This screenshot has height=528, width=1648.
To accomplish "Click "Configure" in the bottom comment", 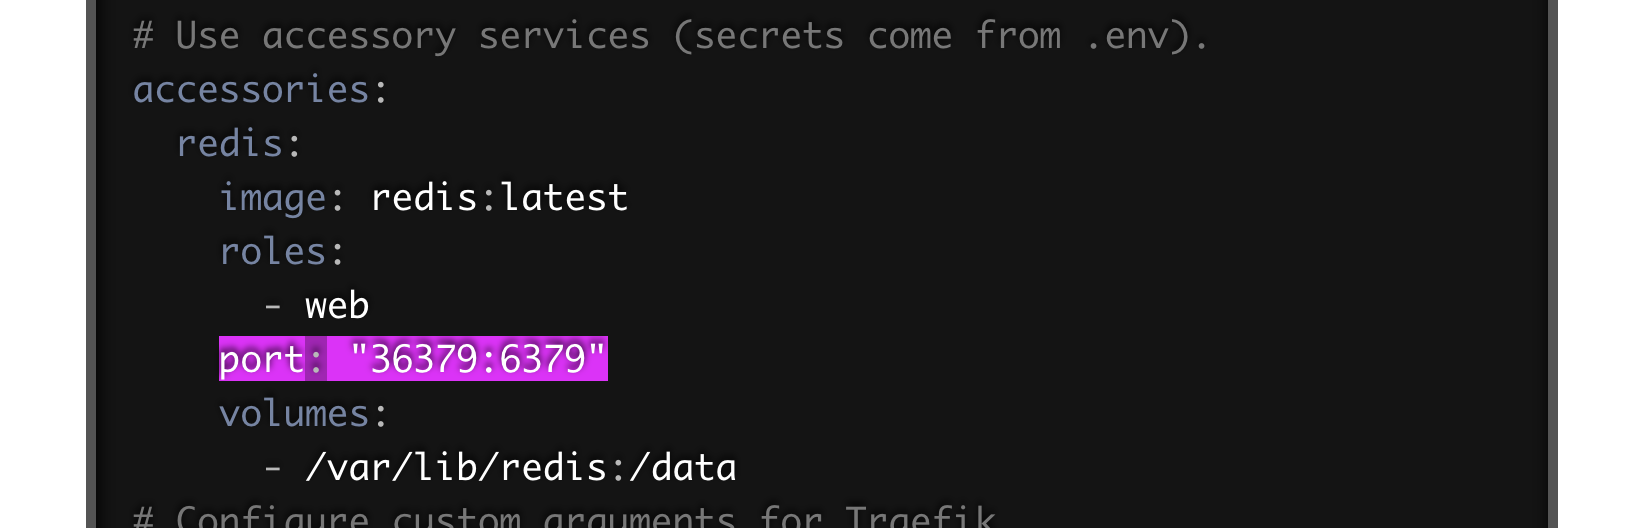I will pos(272,516).
